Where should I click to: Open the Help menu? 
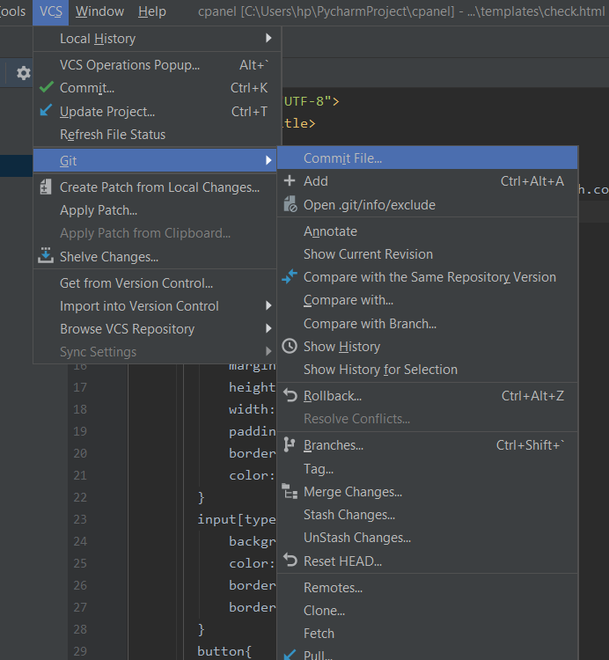pyautogui.click(x=152, y=11)
